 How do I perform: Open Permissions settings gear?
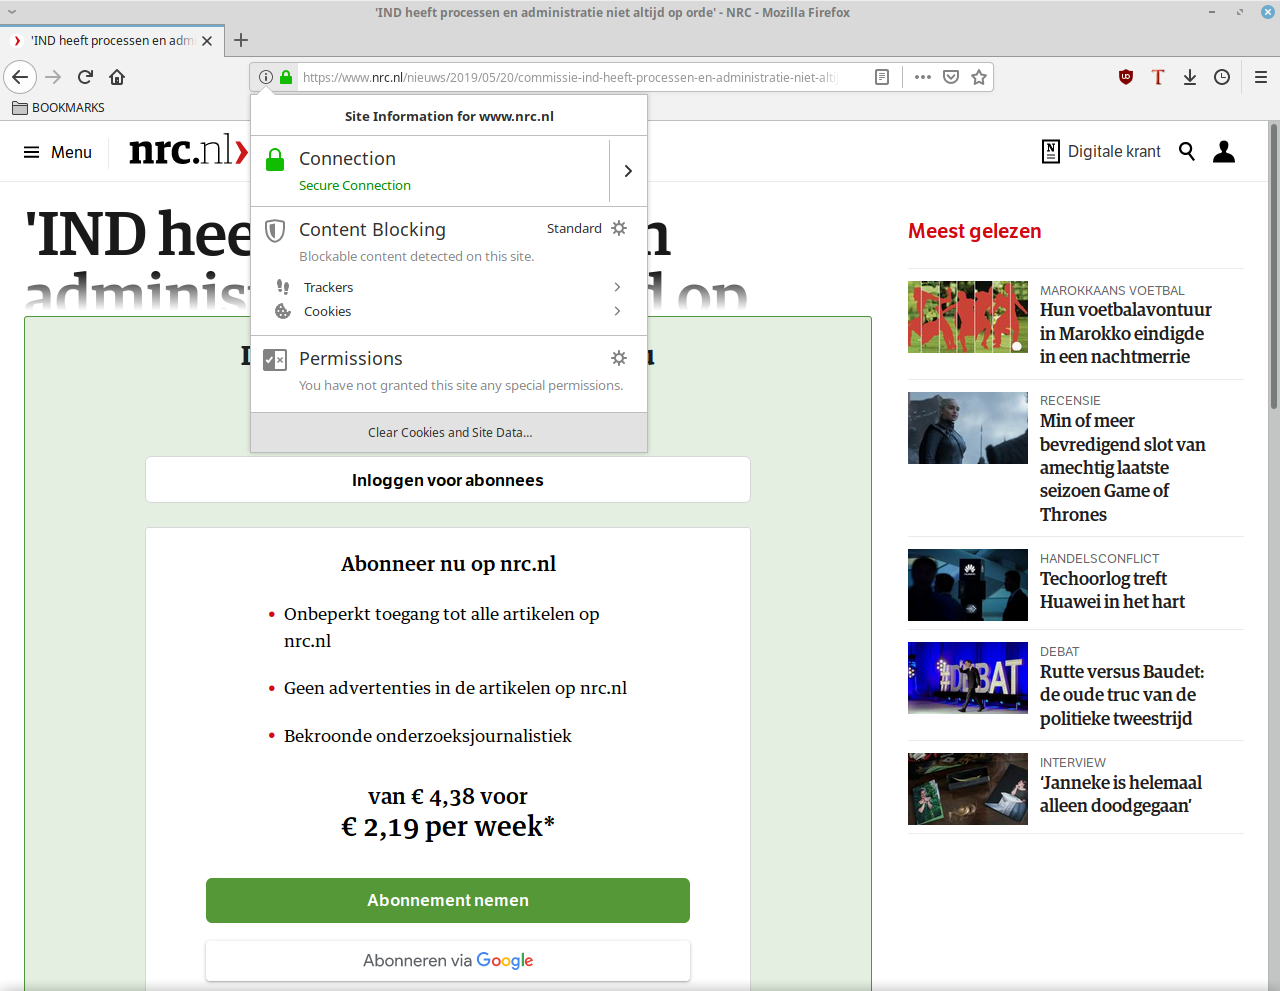click(619, 358)
